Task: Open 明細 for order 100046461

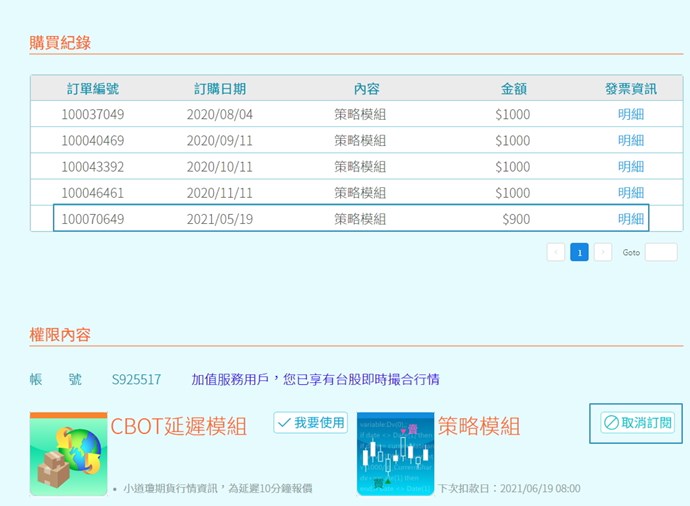Action: point(631,192)
